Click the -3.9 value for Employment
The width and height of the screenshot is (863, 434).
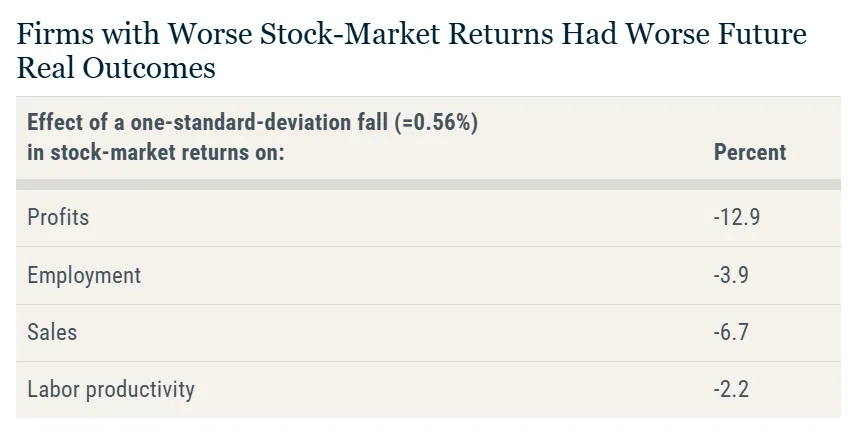click(x=731, y=275)
